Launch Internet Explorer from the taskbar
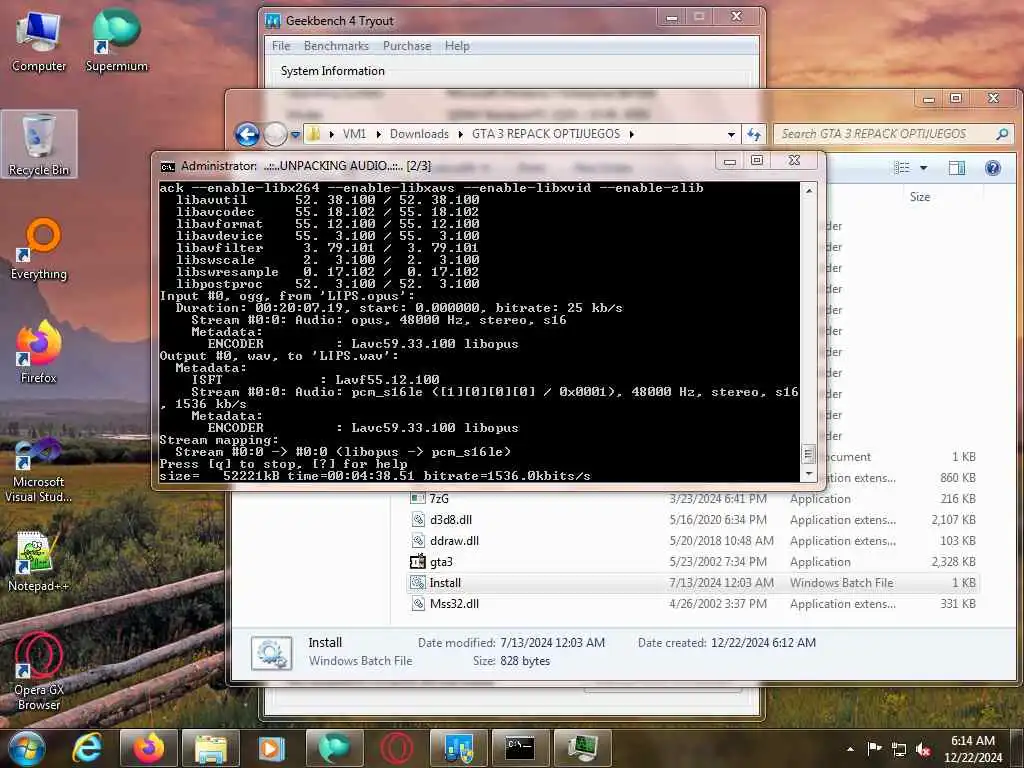Screen dimensions: 1024x768 pyautogui.click(x=87, y=748)
